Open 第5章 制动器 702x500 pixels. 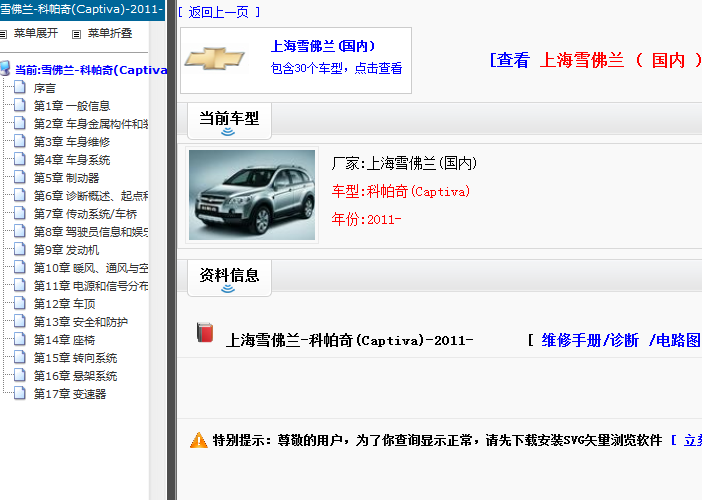coord(67,178)
